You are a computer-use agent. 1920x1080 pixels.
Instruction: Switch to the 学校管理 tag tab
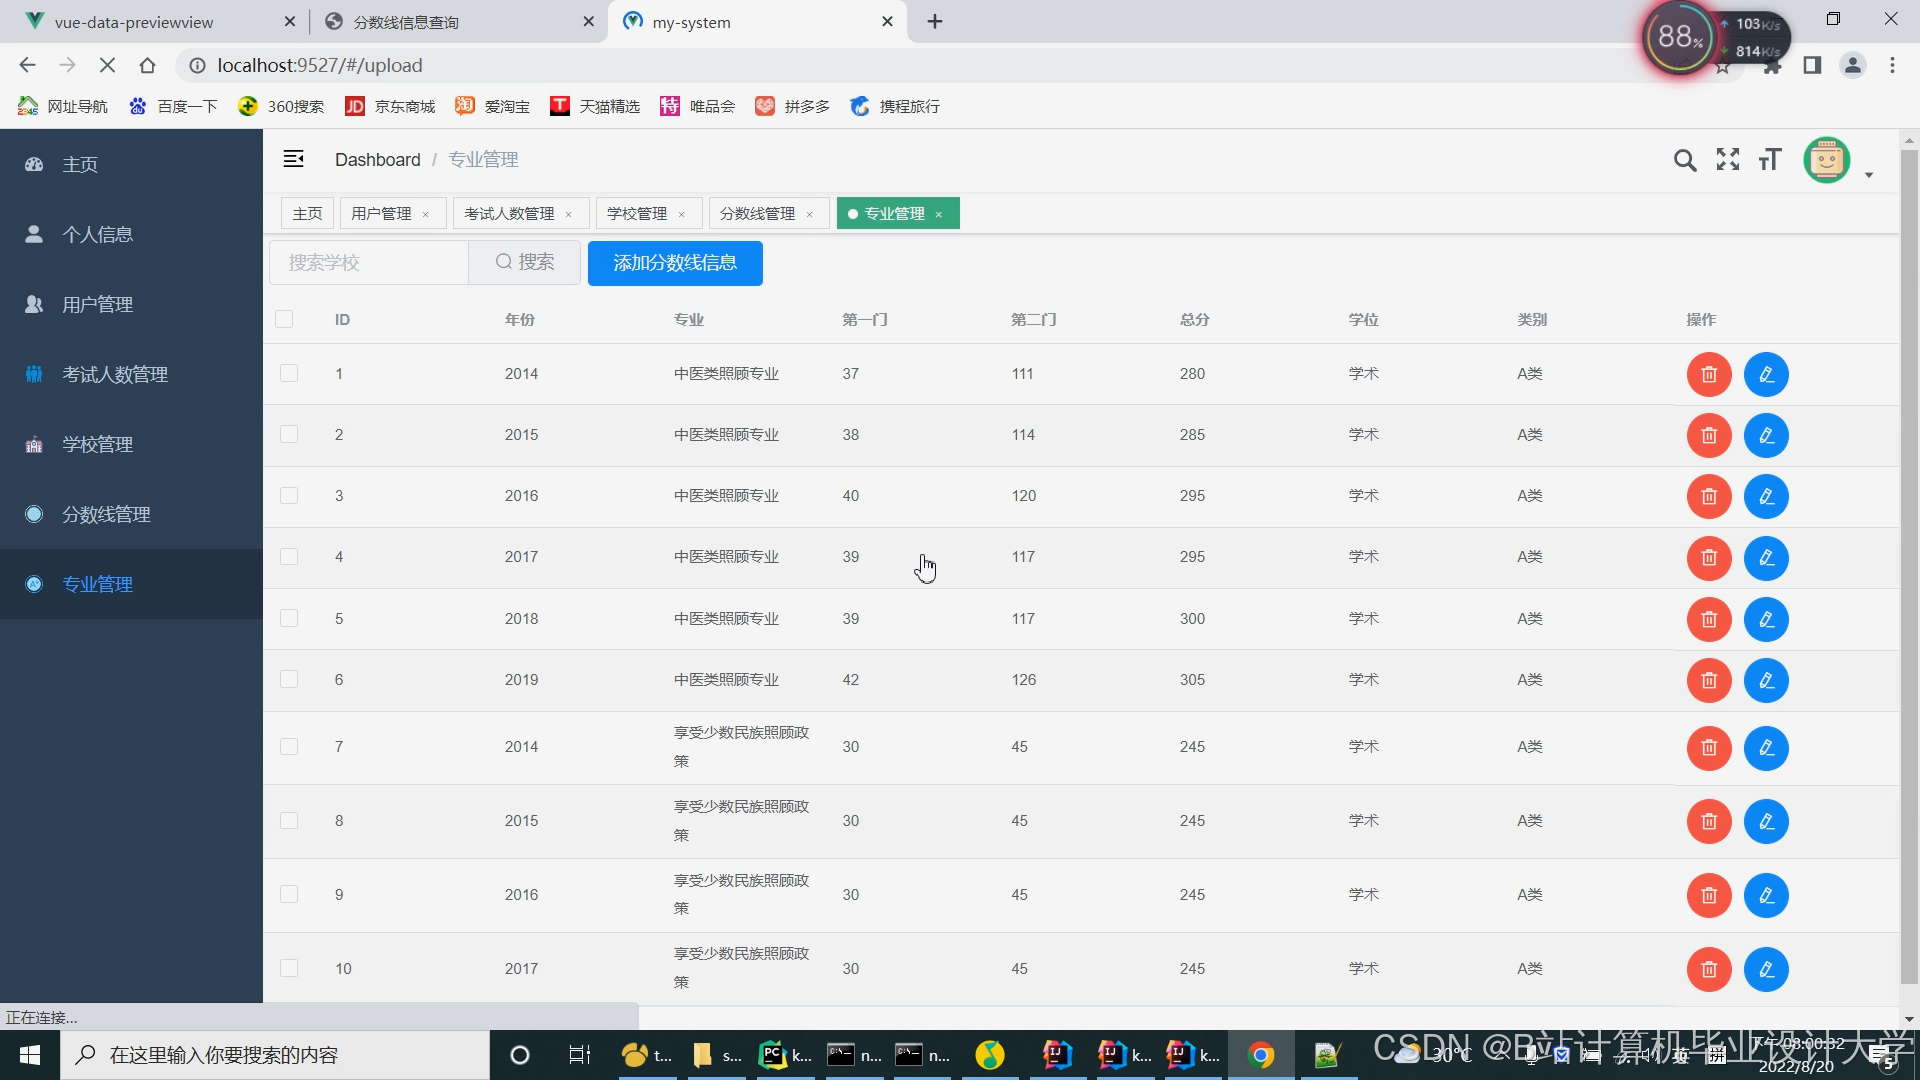(x=637, y=214)
